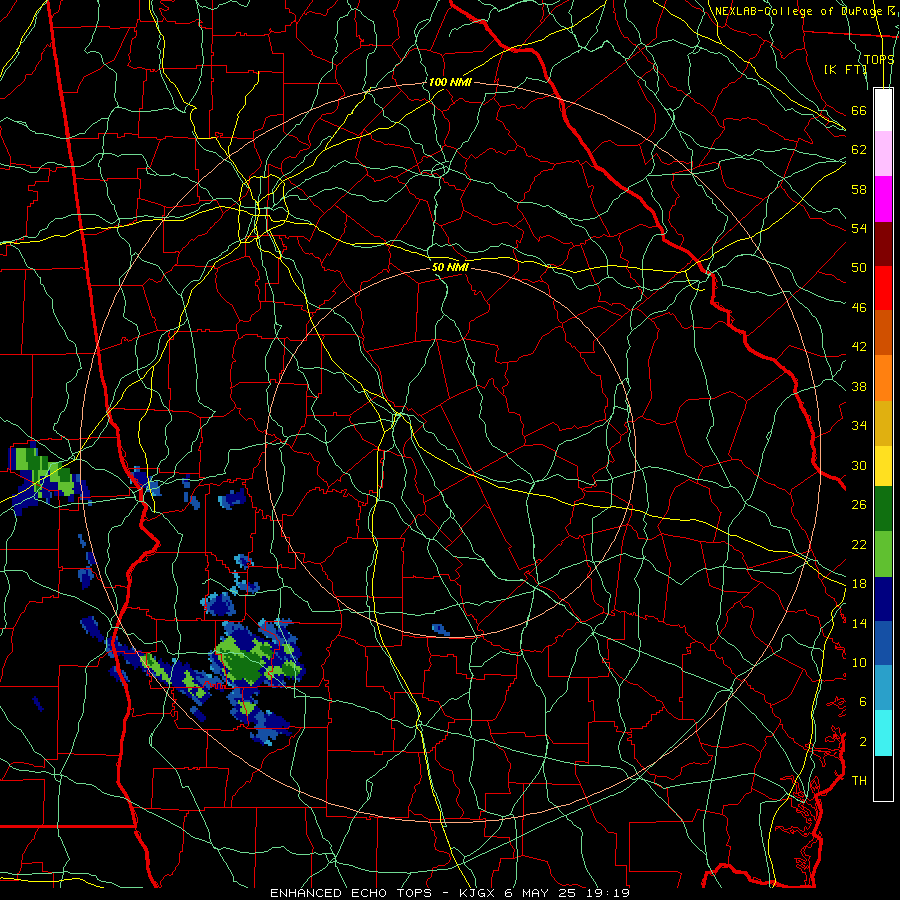
Task: Click the '42' legend value
Action: [859, 346]
